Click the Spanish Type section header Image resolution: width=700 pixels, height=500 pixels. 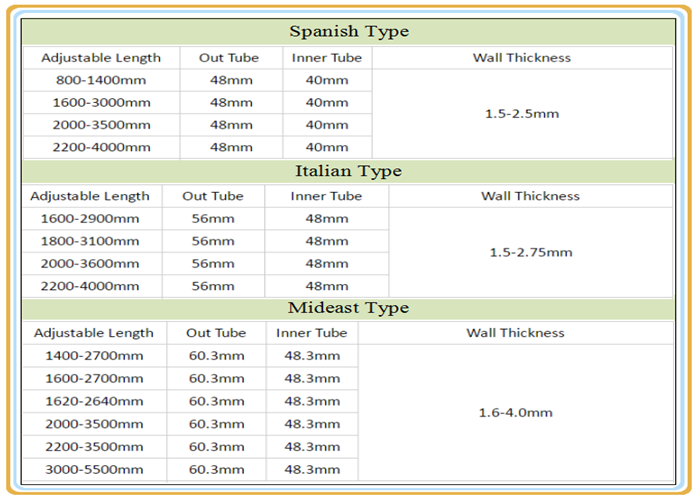coord(349,32)
